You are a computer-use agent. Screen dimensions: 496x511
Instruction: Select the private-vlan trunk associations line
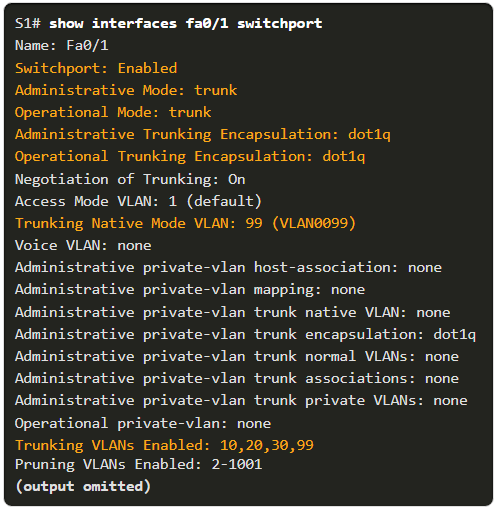[237, 379]
